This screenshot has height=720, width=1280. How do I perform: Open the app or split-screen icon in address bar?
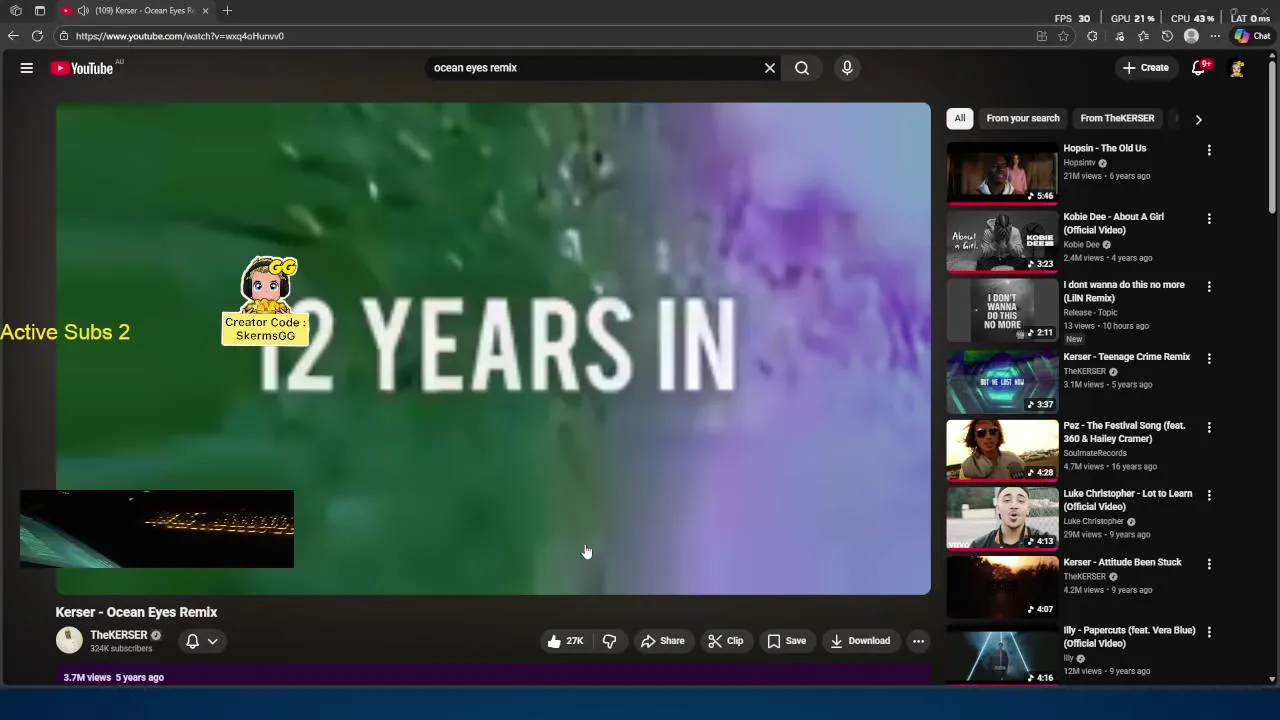[x=1041, y=36]
